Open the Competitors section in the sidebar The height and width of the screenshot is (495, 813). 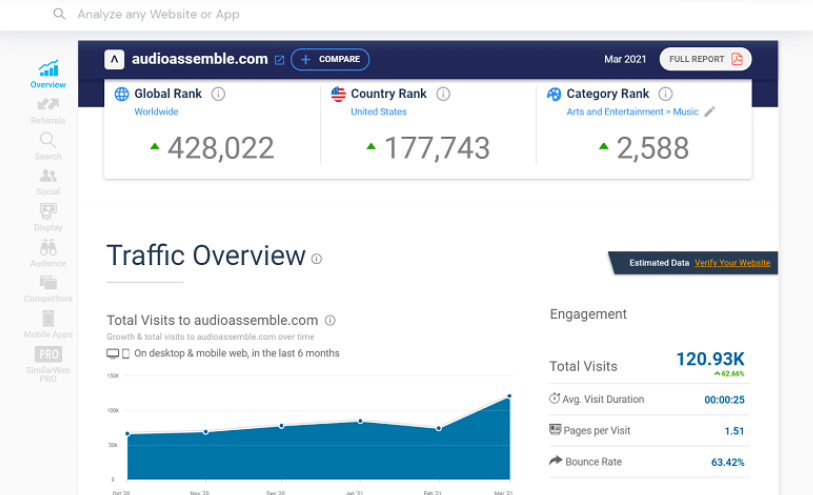click(48, 289)
